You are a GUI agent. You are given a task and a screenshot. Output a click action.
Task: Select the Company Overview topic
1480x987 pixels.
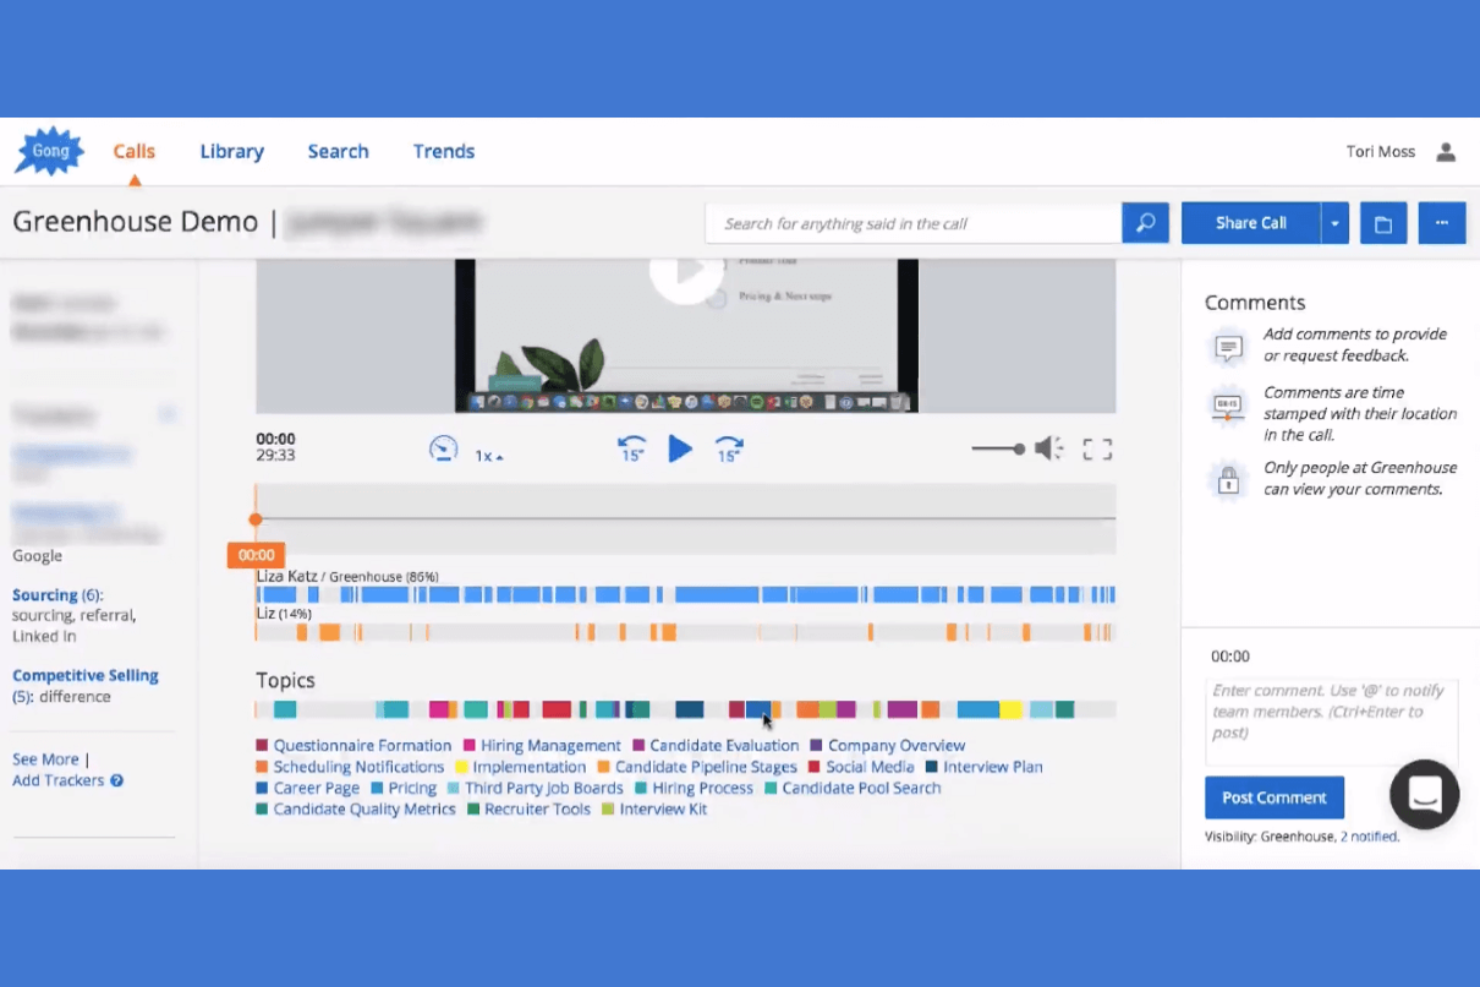click(887, 745)
